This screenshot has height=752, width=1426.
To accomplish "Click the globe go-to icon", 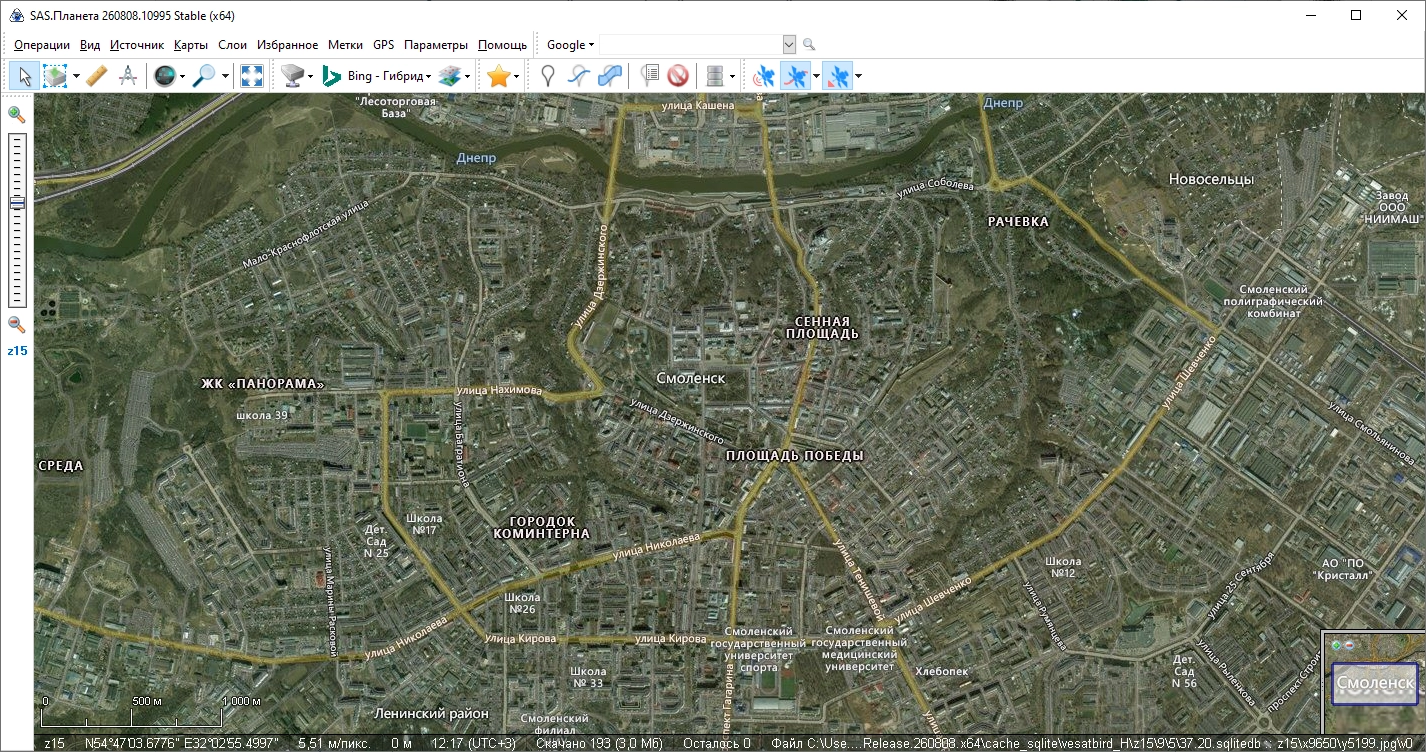I will tap(164, 76).
